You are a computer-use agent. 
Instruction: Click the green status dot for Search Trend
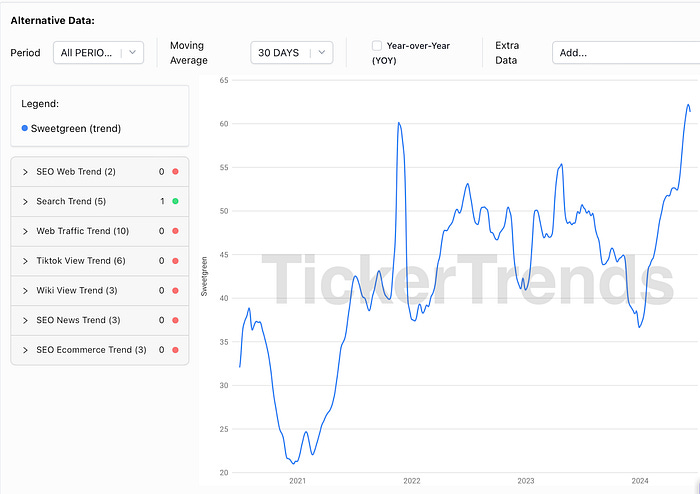click(x=175, y=201)
